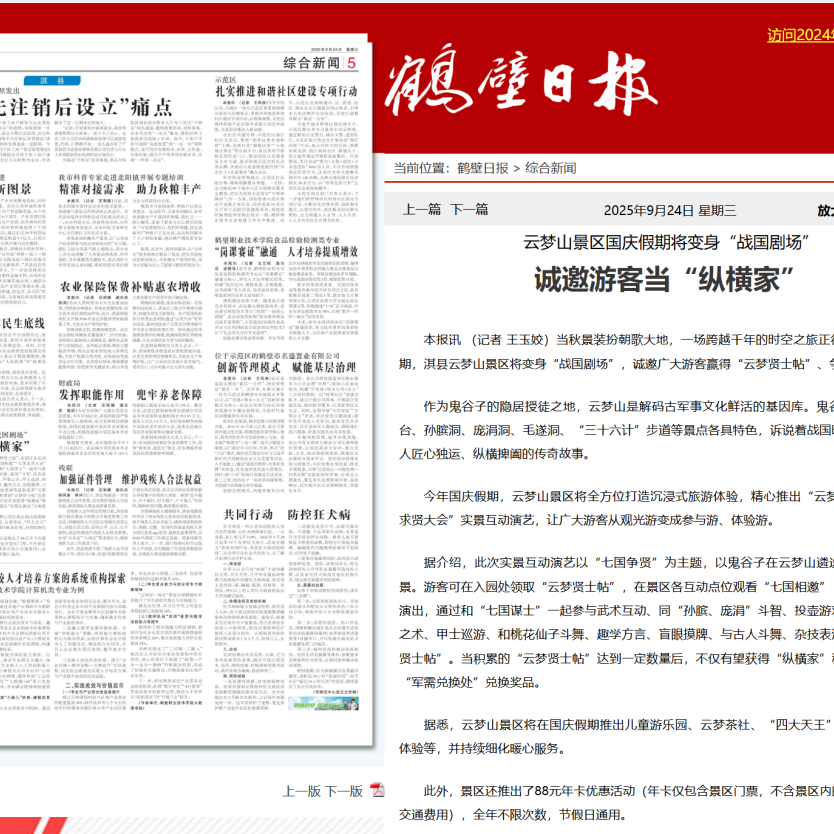
Task: Open 人才培养方案的系统重构探索 article on page
Action: (63, 578)
